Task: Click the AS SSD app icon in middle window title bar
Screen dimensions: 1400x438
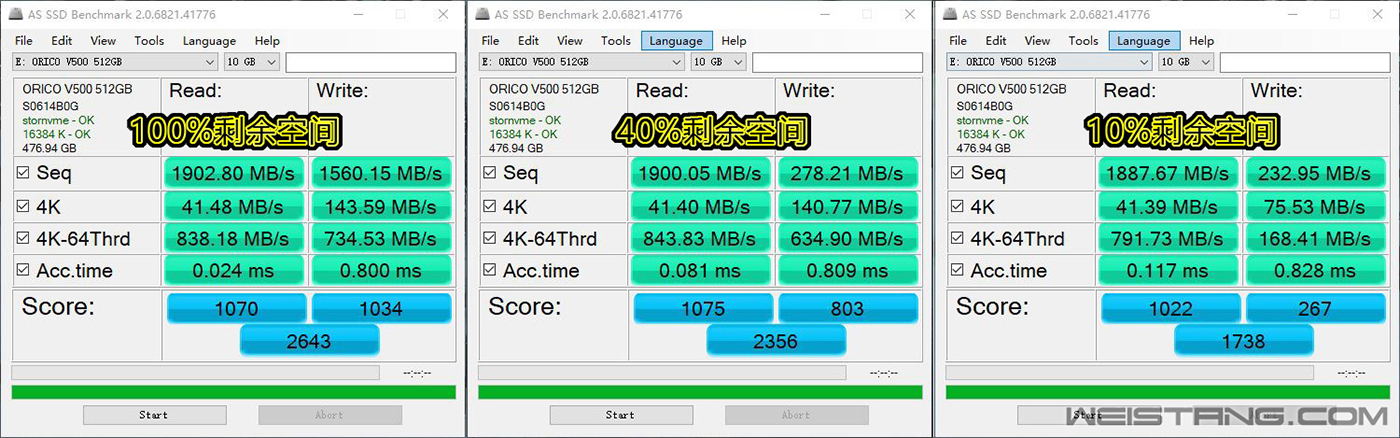Action: pyautogui.click(x=484, y=14)
